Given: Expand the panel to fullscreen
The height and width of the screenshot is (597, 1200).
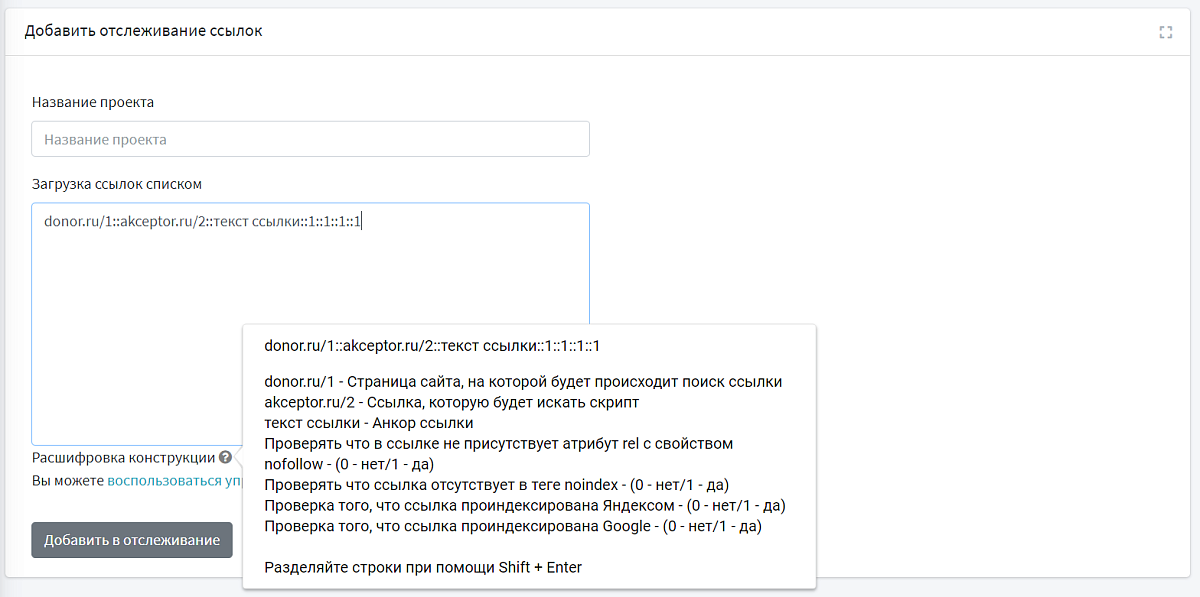Looking at the screenshot, I should click(x=1165, y=32).
